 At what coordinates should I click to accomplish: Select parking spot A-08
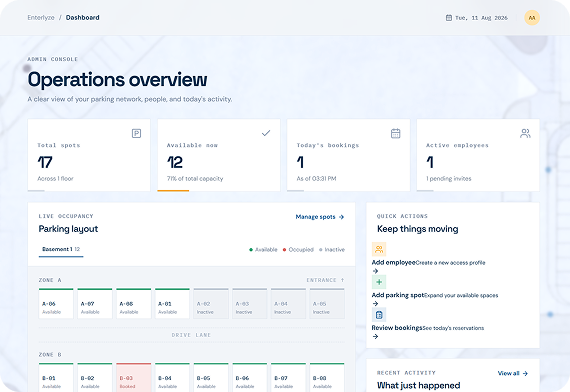click(x=133, y=304)
